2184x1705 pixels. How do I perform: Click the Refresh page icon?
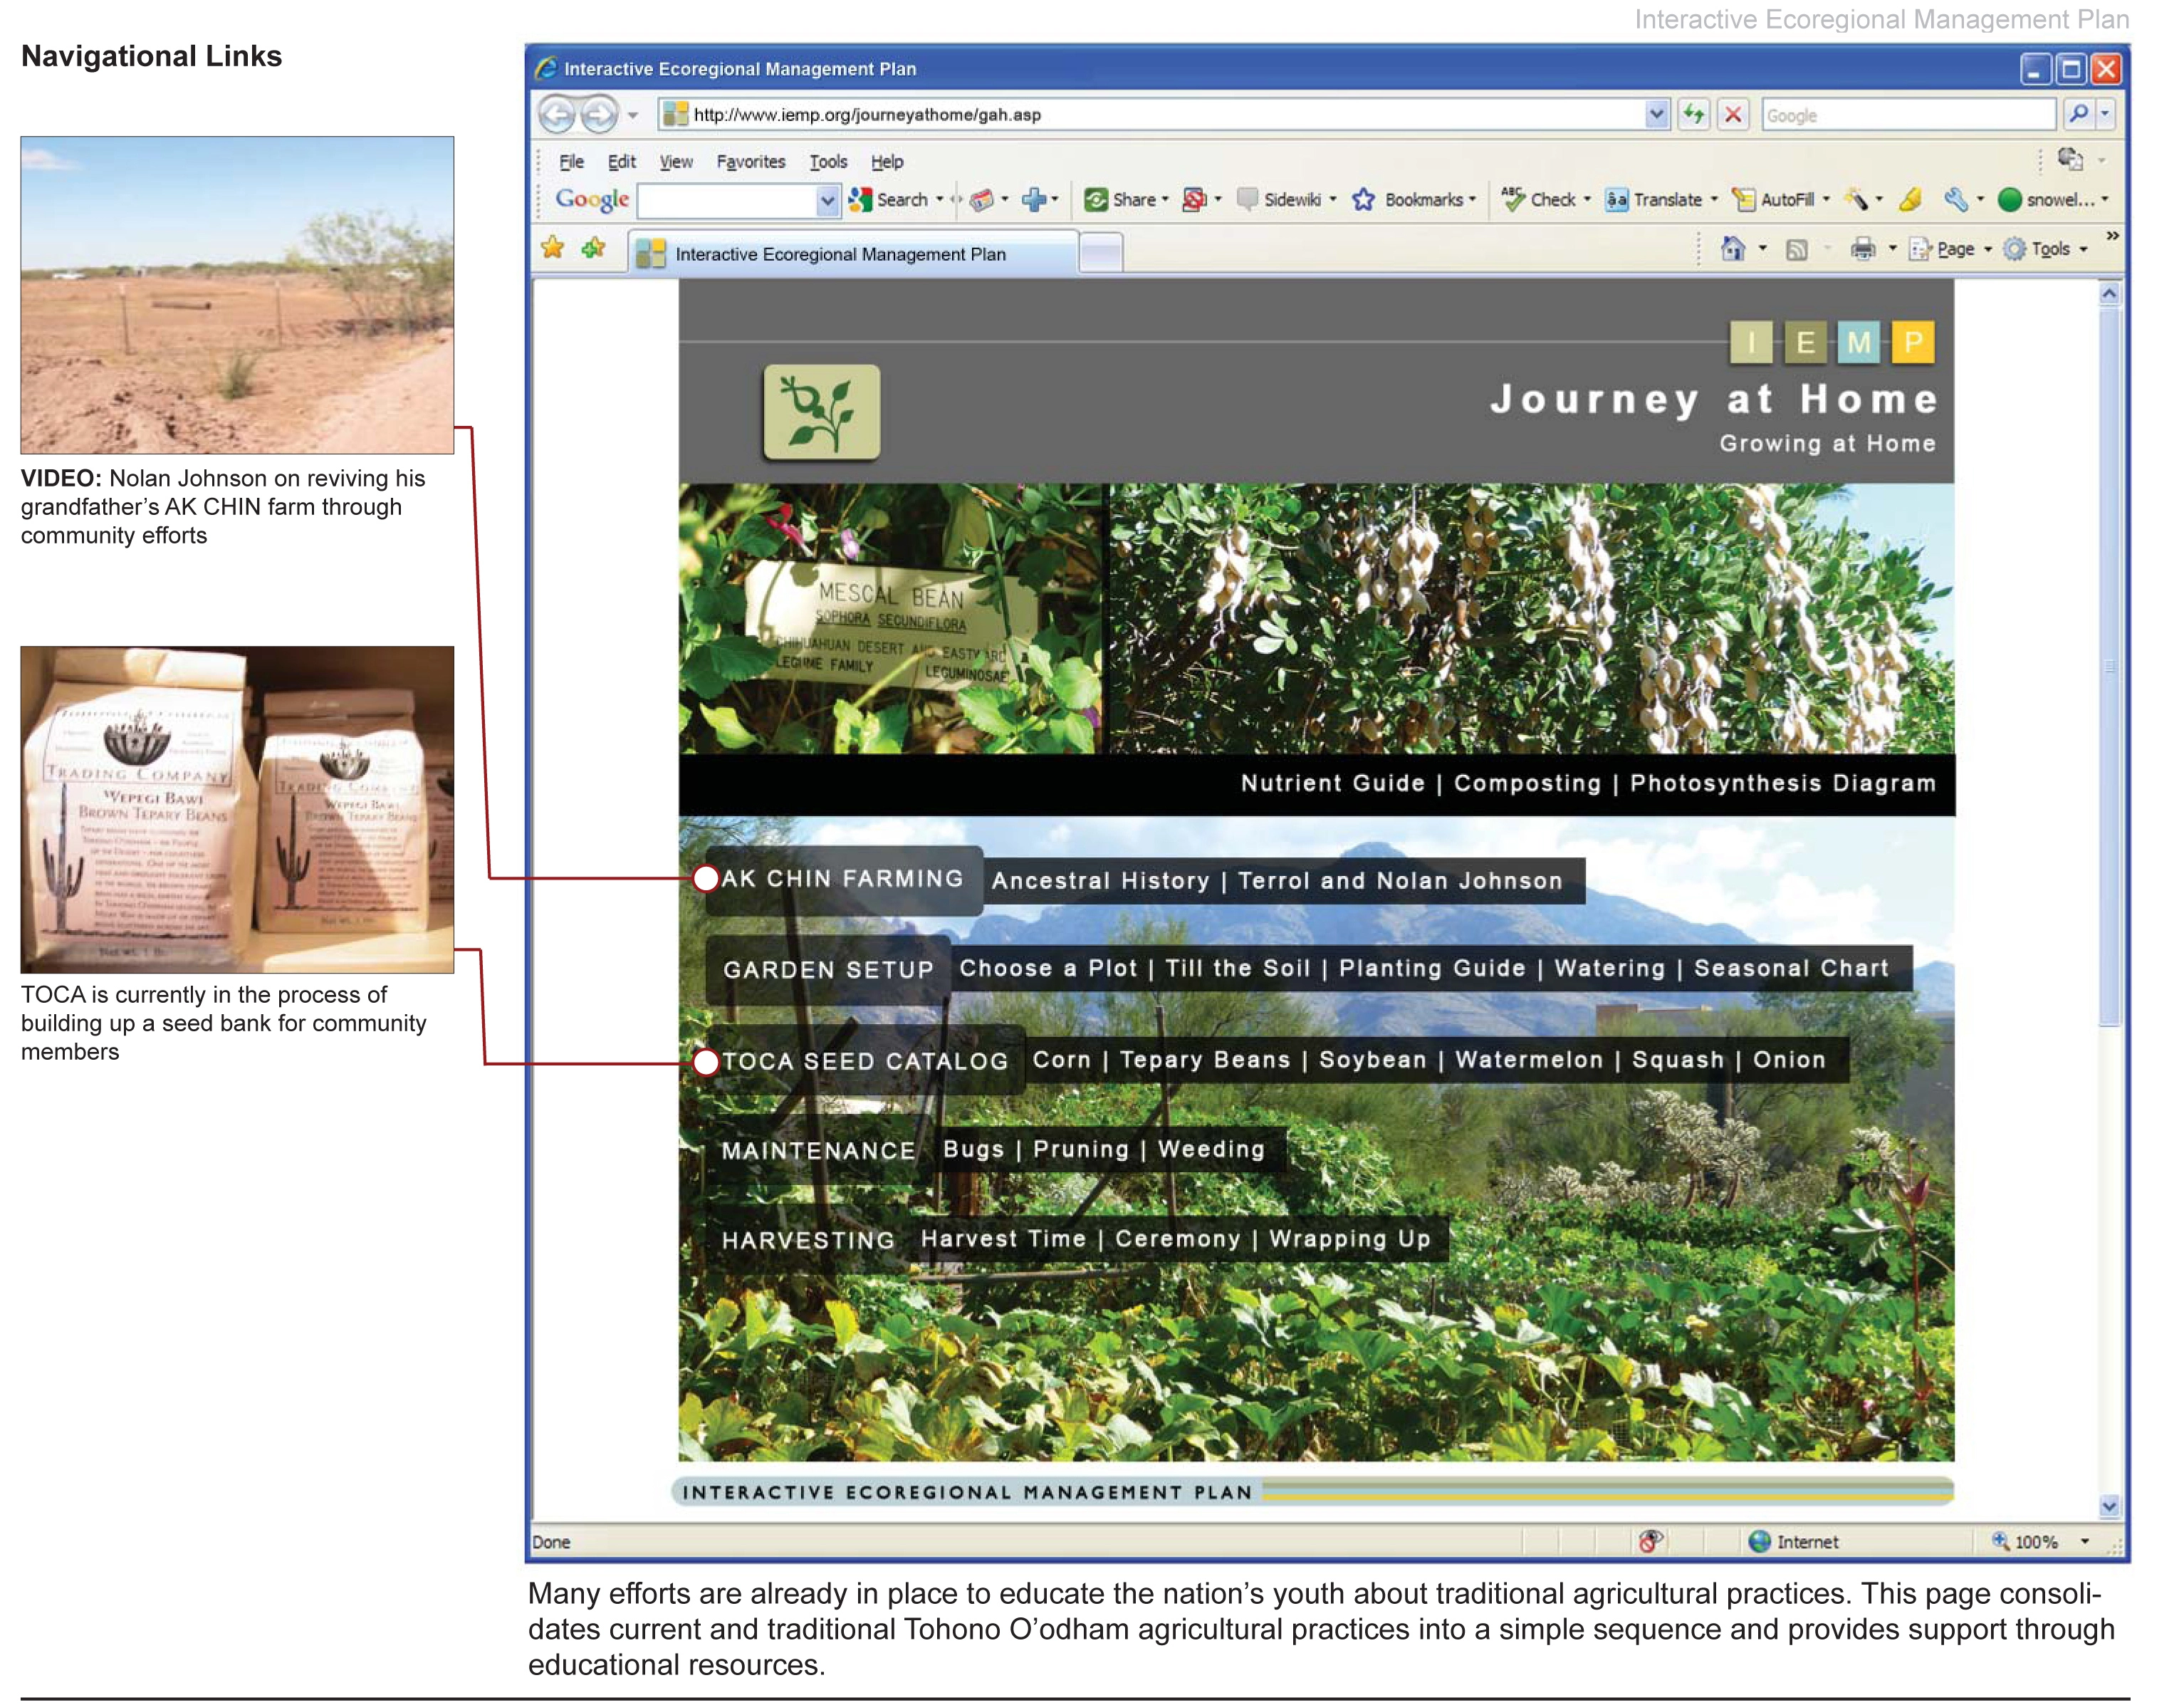(x=1694, y=115)
